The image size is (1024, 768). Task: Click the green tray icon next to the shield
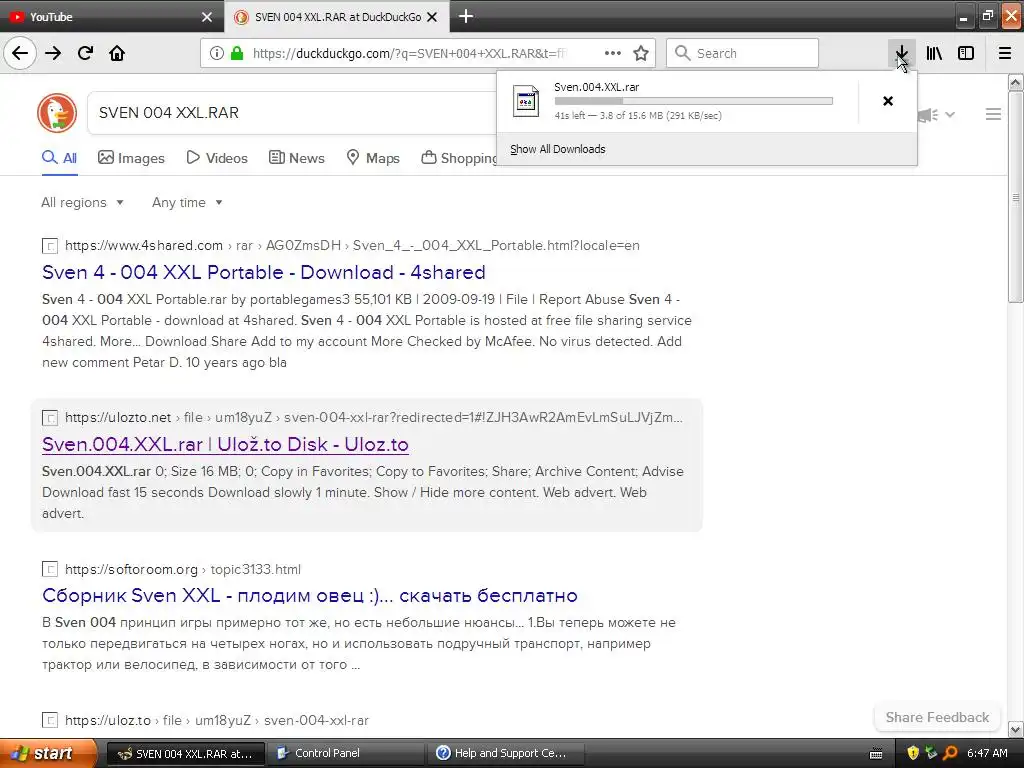pyautogui.click(x=931, y=753)
